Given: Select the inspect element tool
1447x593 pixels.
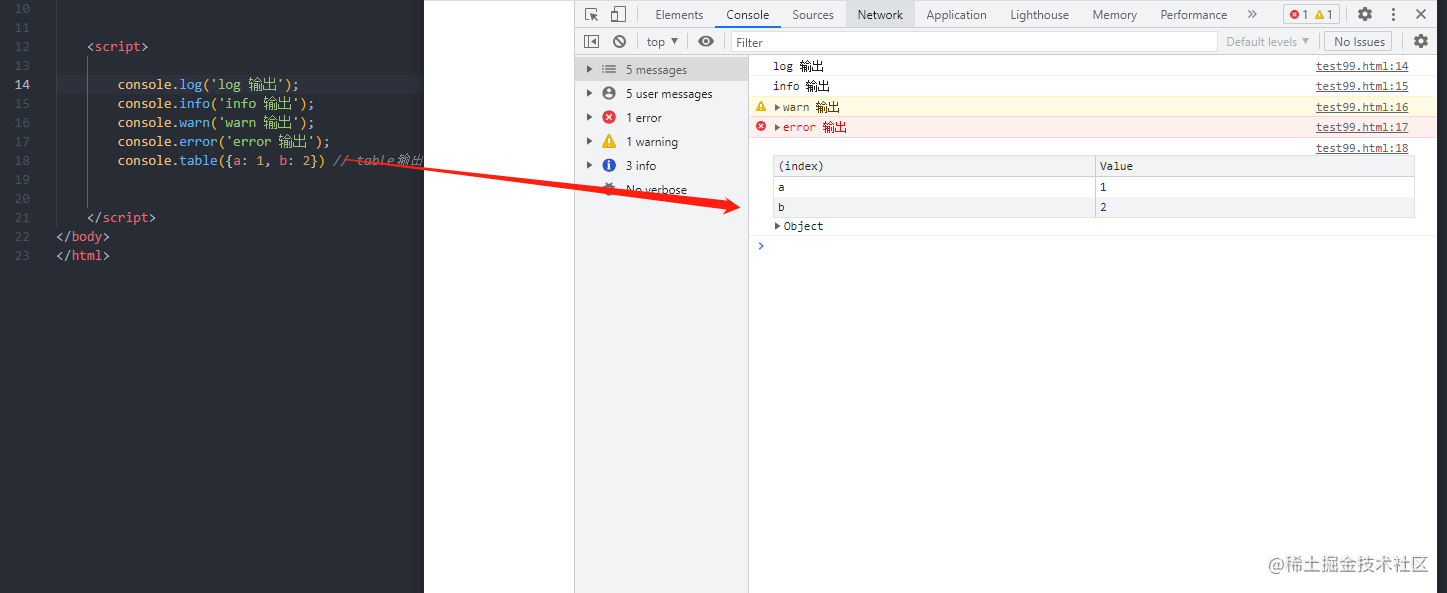Looking at the screenshot, I should click(x=590, y=14).
